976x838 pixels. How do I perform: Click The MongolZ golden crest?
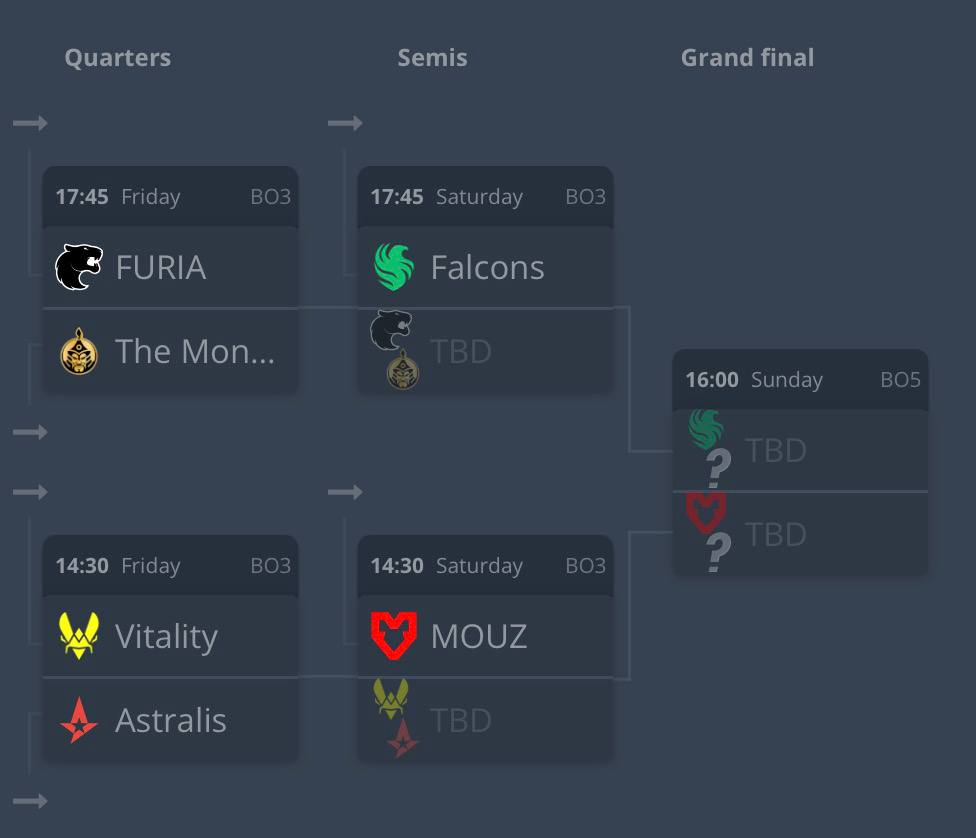point(78,351)
